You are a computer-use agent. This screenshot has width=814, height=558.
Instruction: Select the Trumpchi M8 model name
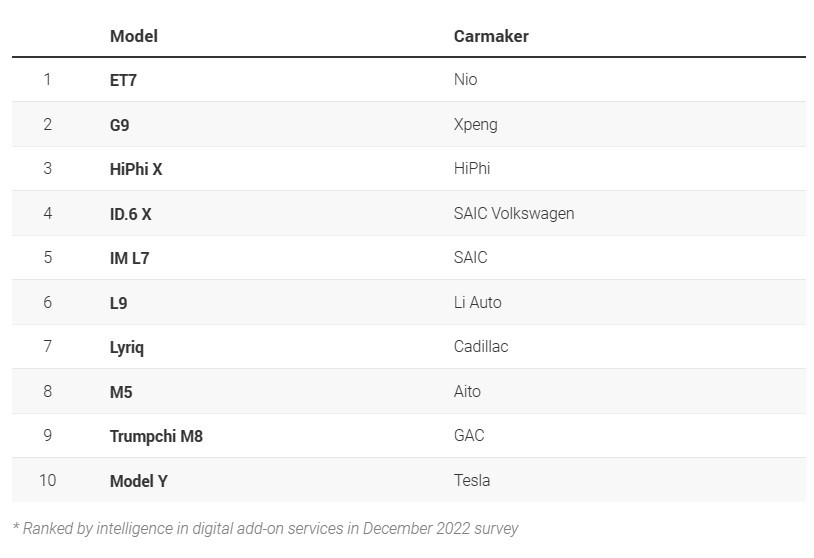[x=156, y=436]
